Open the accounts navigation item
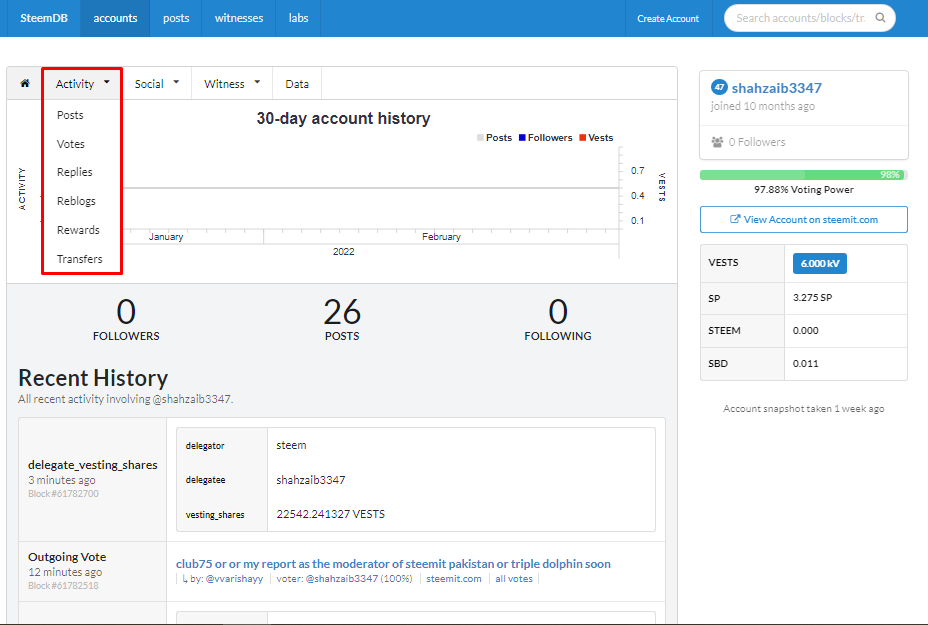The height and width of the screenshot is (625, 928). tap(115, 18)
